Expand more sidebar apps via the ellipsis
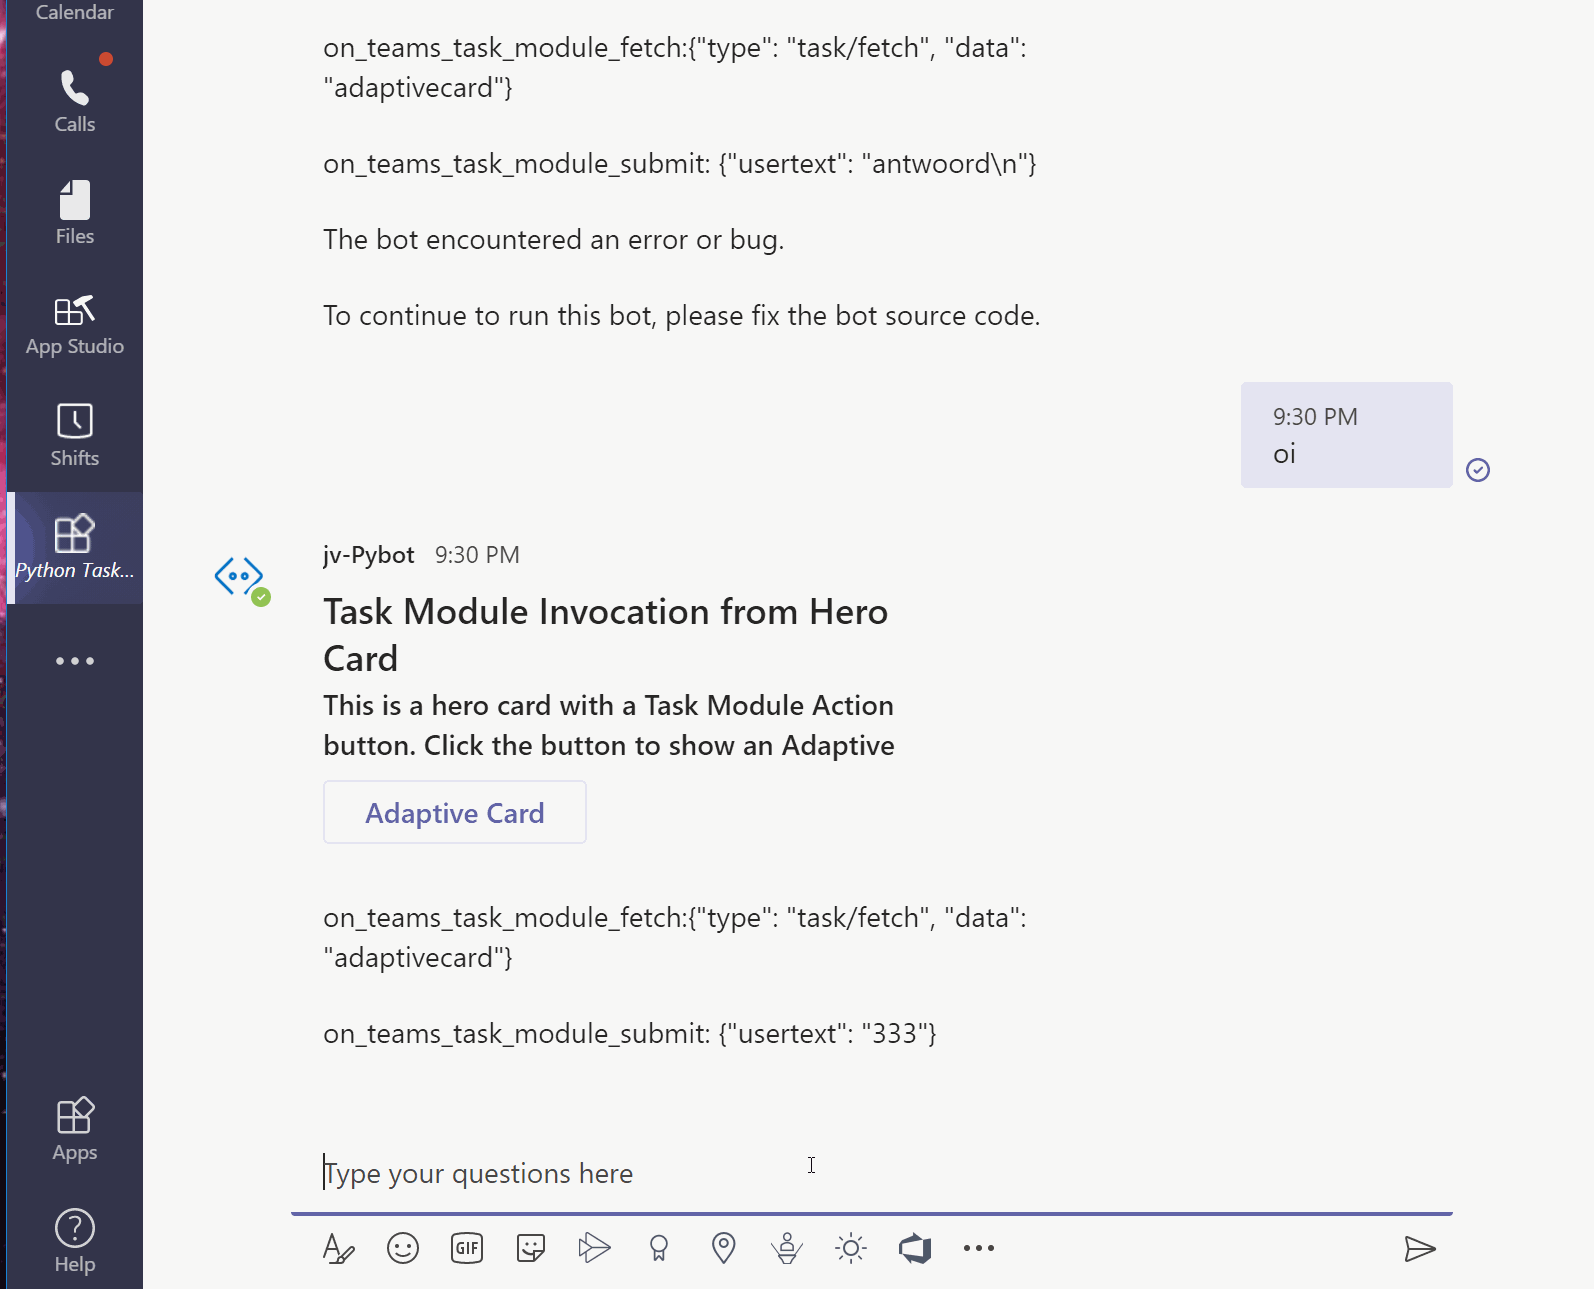Screen dimensions: 1594x1289 point(74,660)
